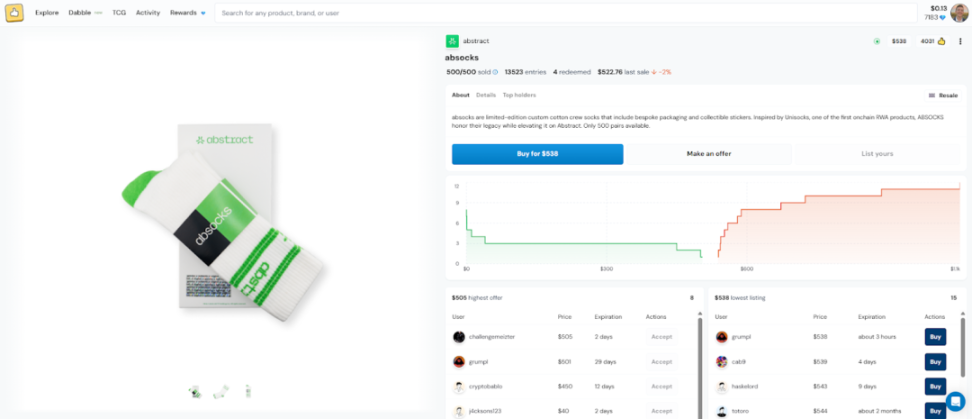Screen dimensions: 972x419
Task: Click cryptobablo's avatar icon
Action: pos(459,386)
